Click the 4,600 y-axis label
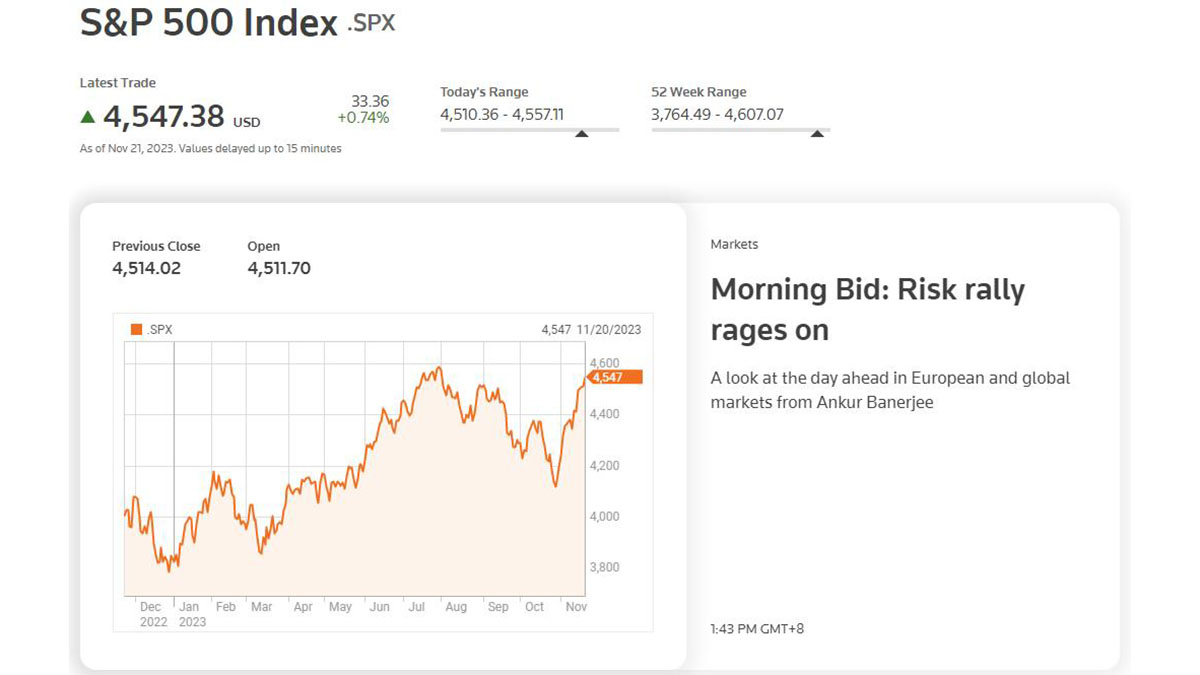This screenshot has width=1200, height=675. pyautogui.click(x=605, y=363)
